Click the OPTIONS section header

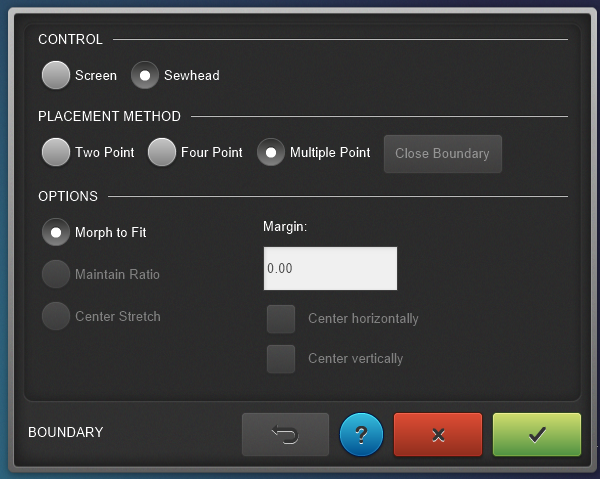(x=68, y=196)
